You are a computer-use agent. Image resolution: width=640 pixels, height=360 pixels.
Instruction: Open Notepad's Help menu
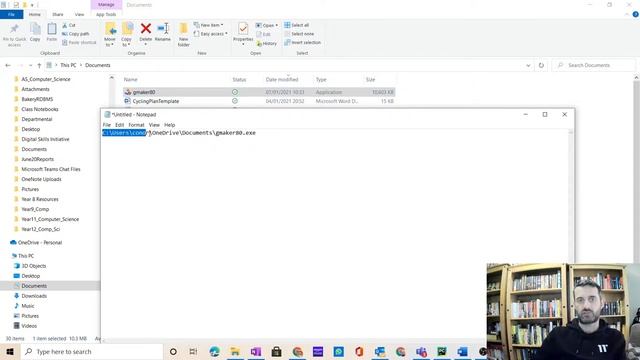pyautogui.click(x=169, y=125)
